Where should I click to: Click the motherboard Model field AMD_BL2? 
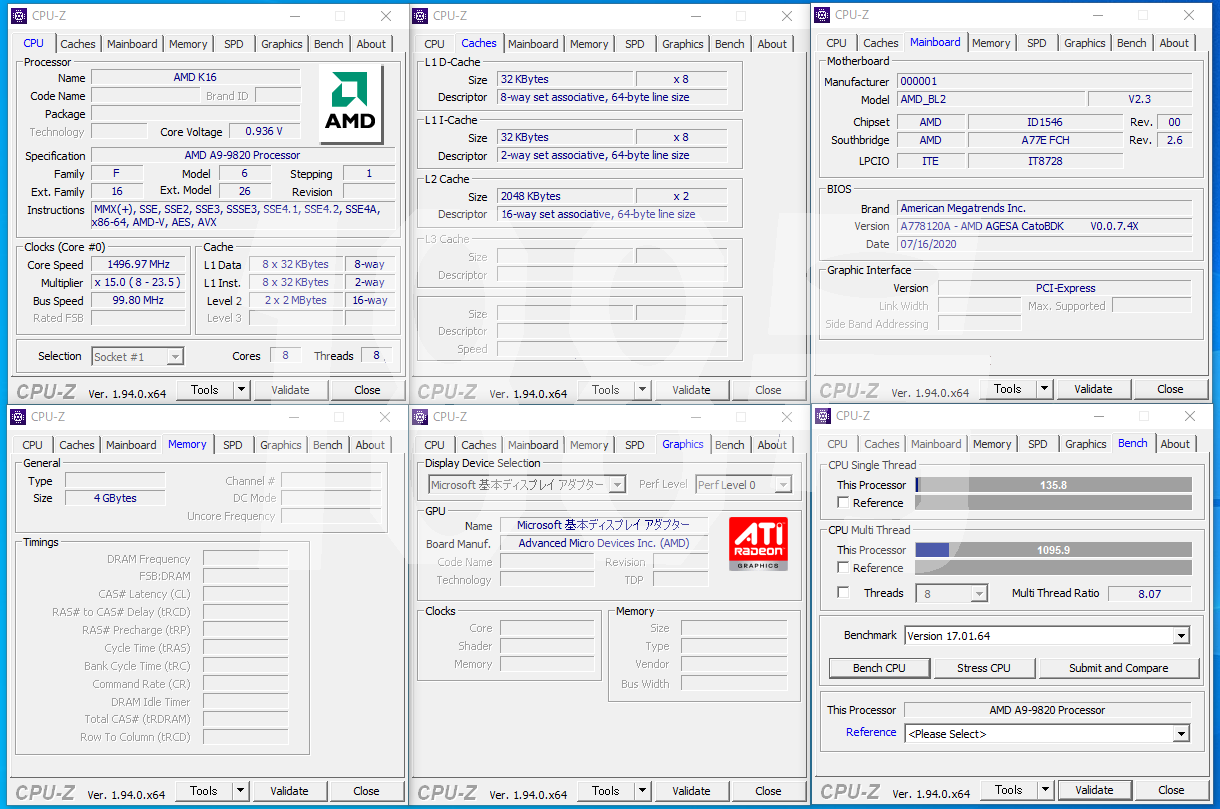[990, 99]
